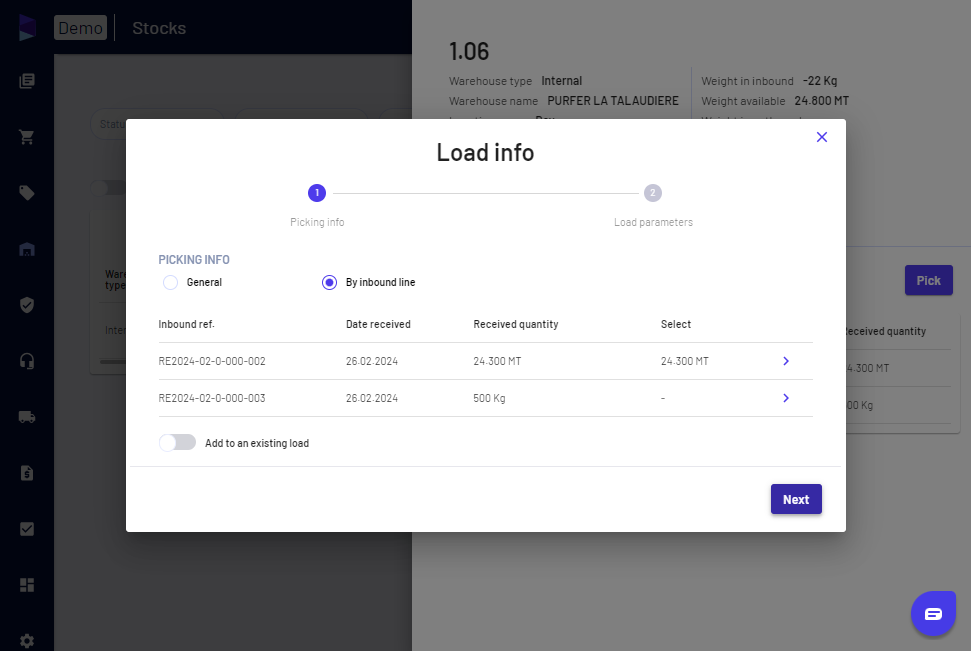Click the Inbound ref. column header

pos(186,324)
